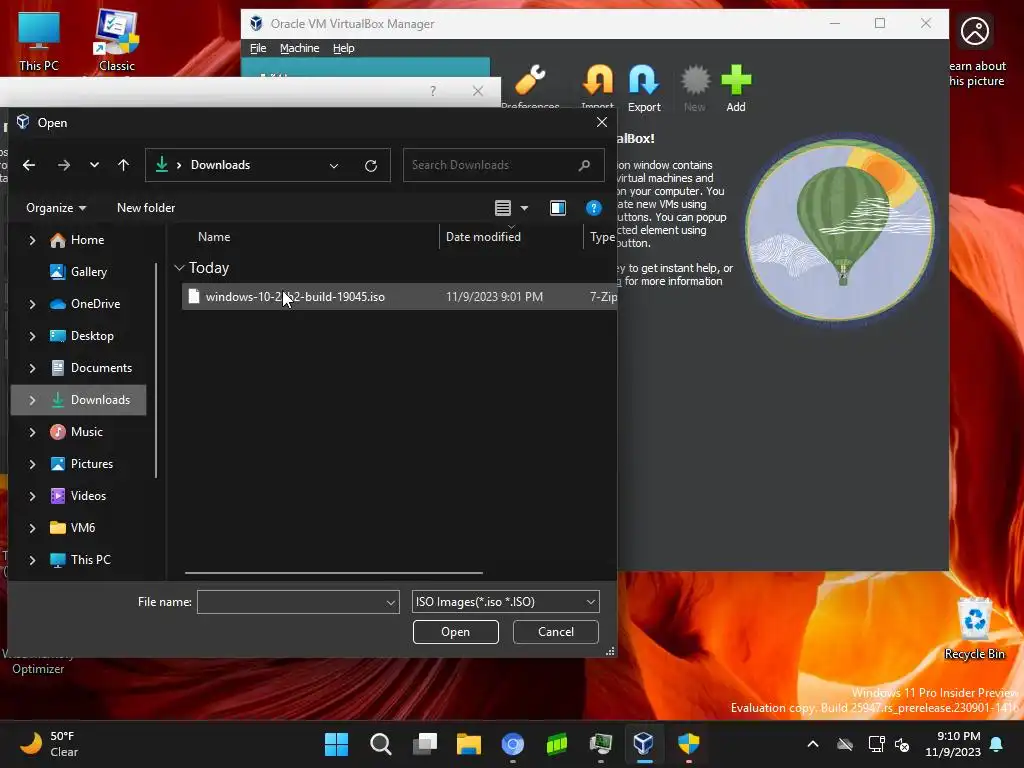Image resolution: width=1024 pixels, height=768 pixels.
Task: Show hidden tray icons chevron
Action: (813, 744)
